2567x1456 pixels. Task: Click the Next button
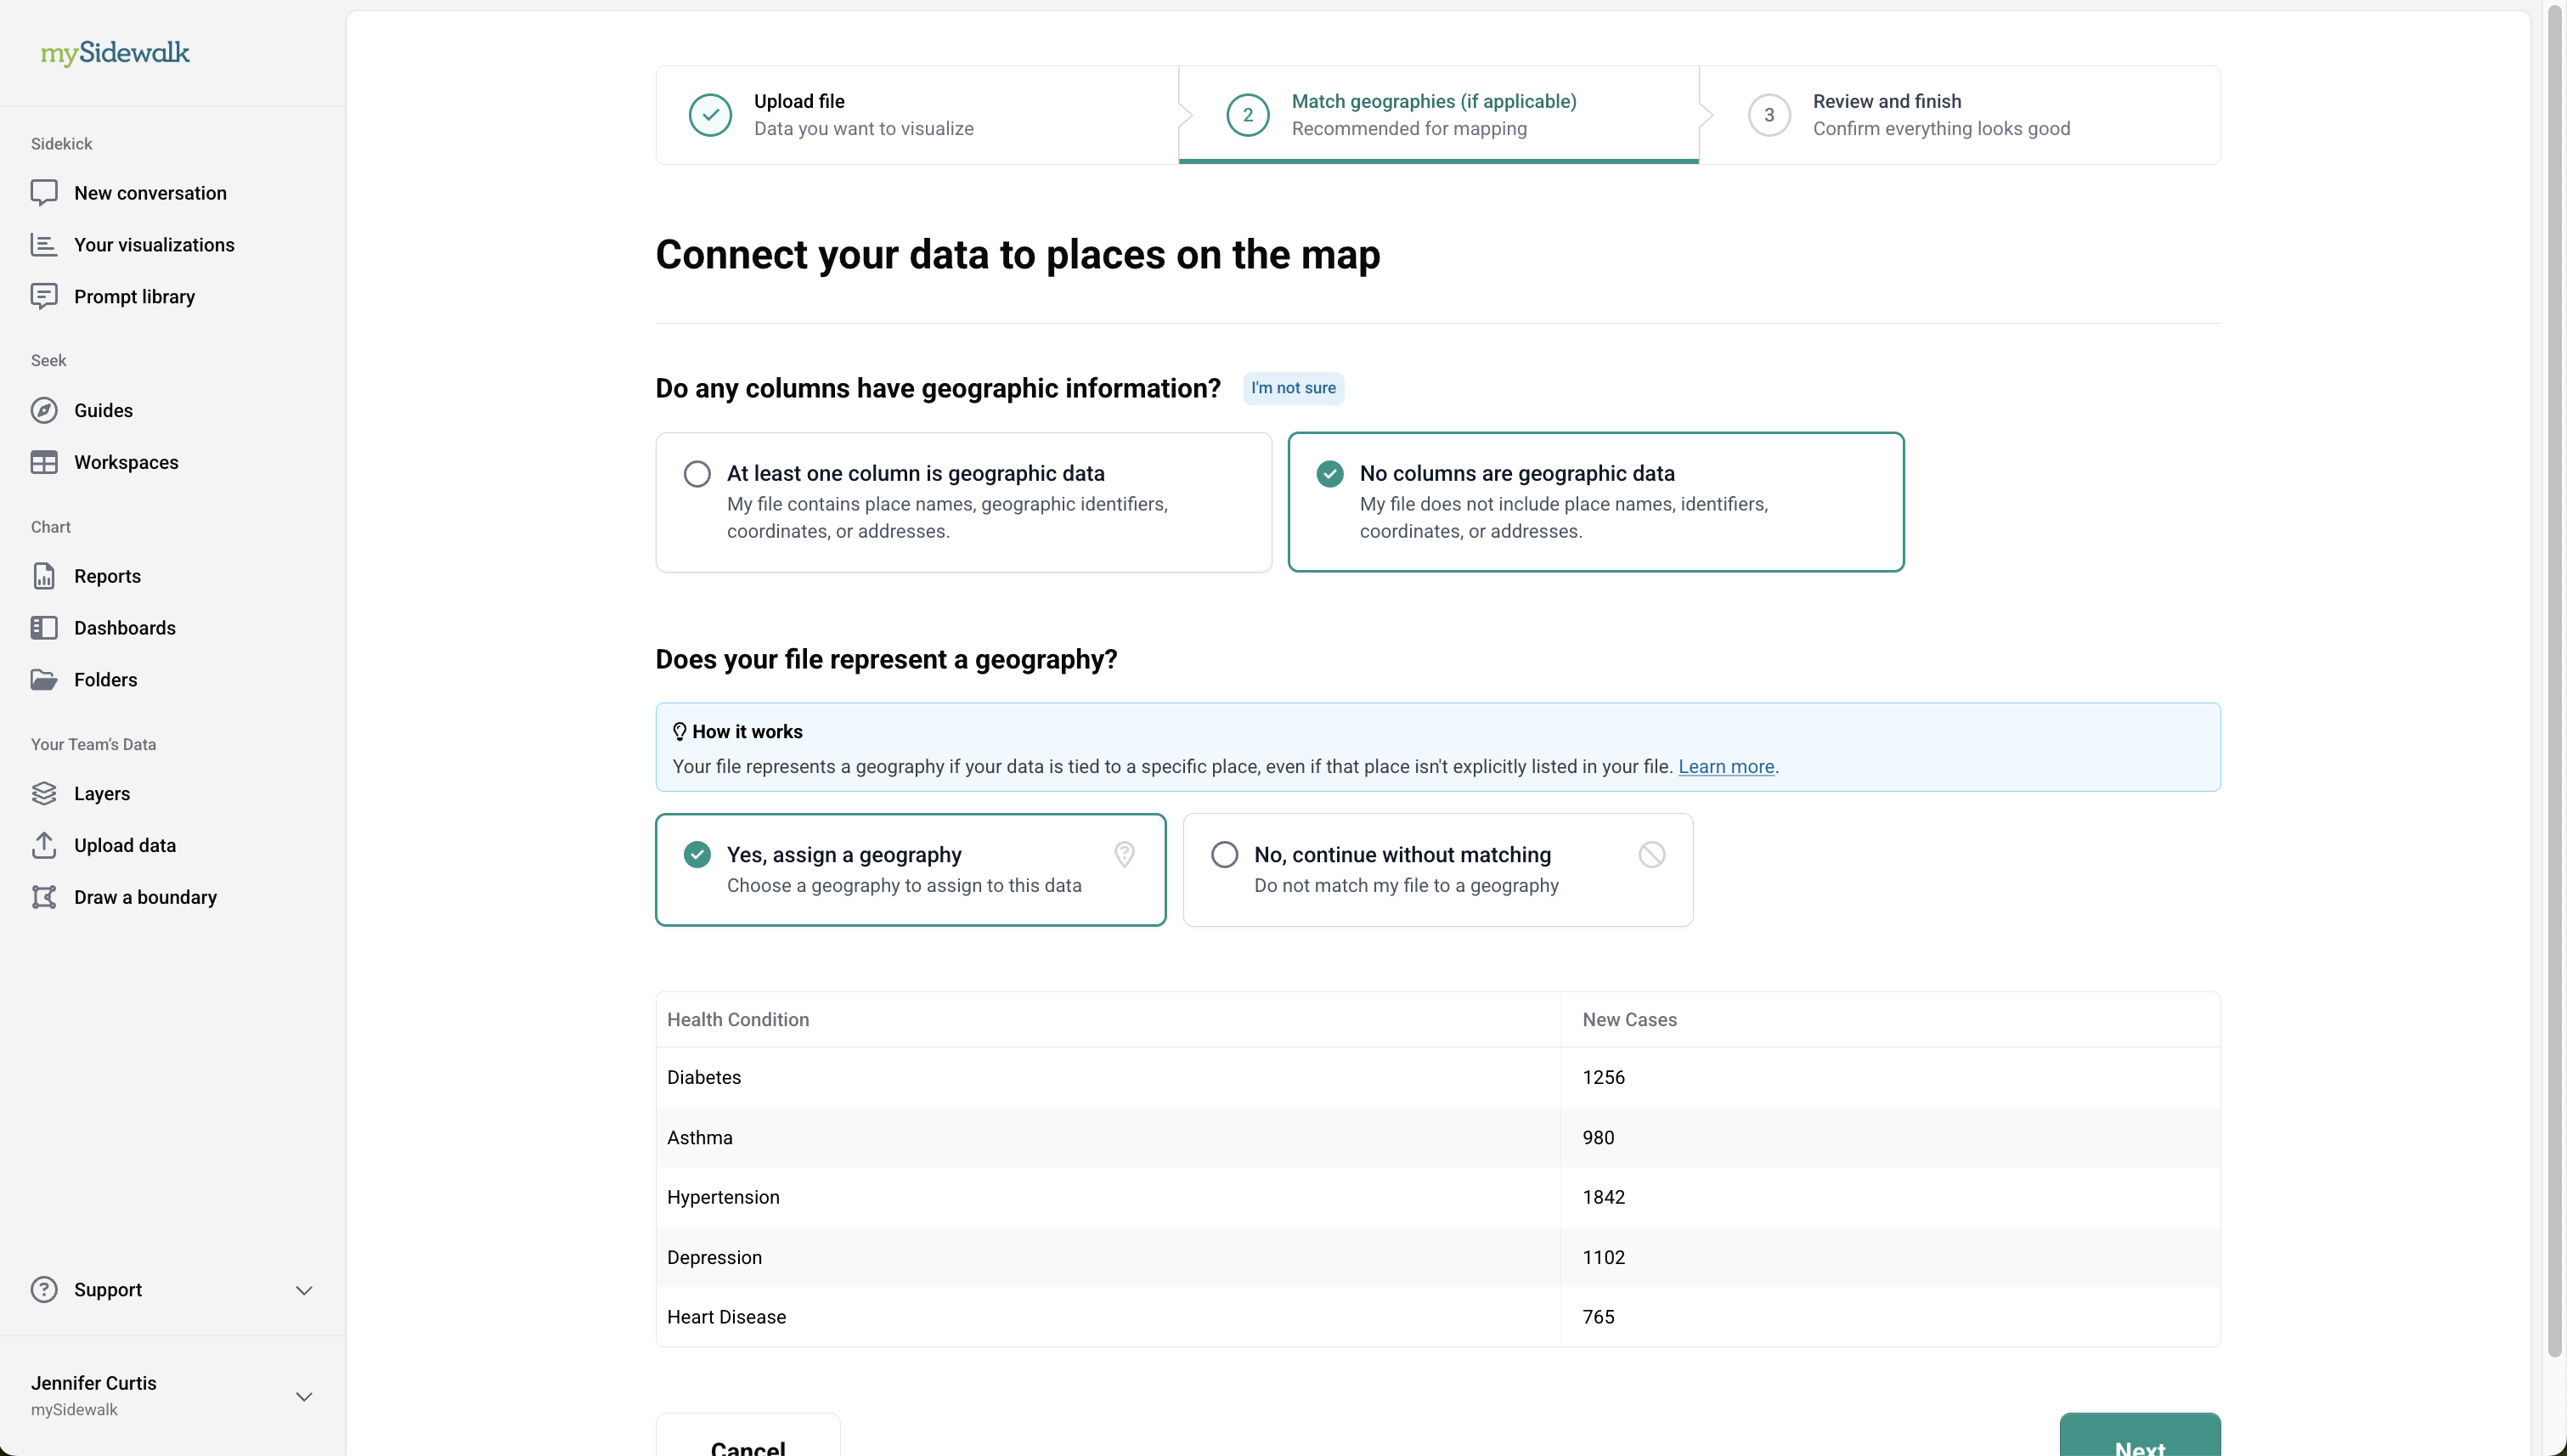(x=2139, y=1440)
